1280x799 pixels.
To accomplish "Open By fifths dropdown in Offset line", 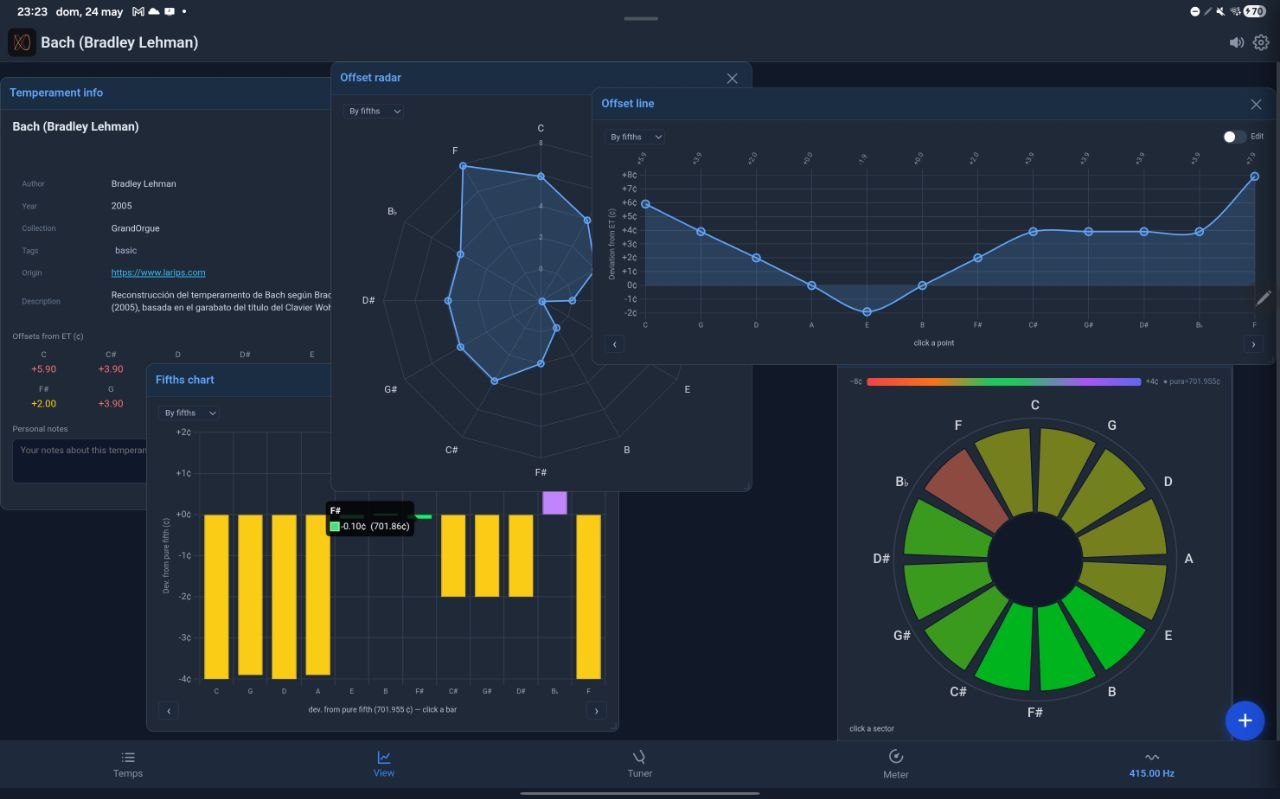I will 634,137.
